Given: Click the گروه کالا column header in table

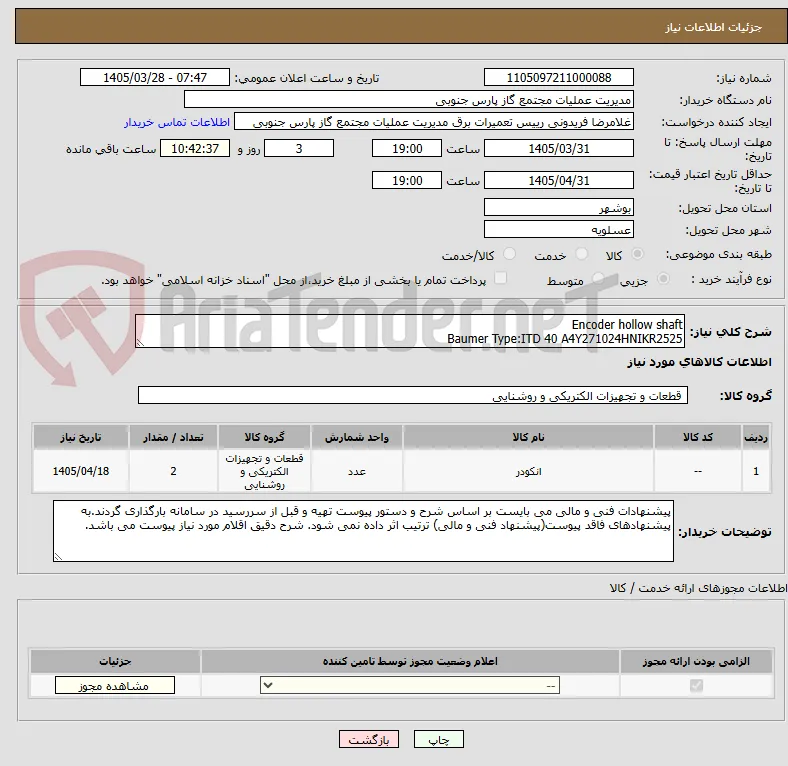Looking at the screenshot, I should coord(264,437).
